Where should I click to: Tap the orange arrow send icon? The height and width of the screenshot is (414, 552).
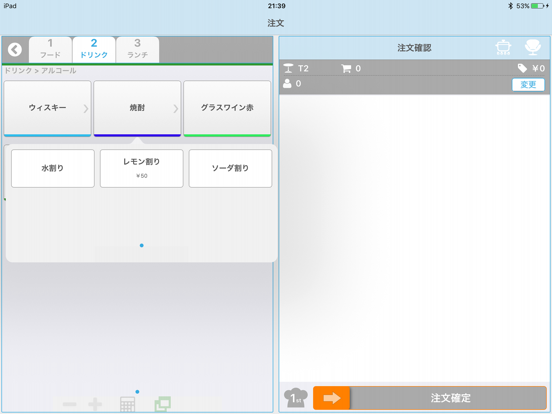[x=332, y=398]
